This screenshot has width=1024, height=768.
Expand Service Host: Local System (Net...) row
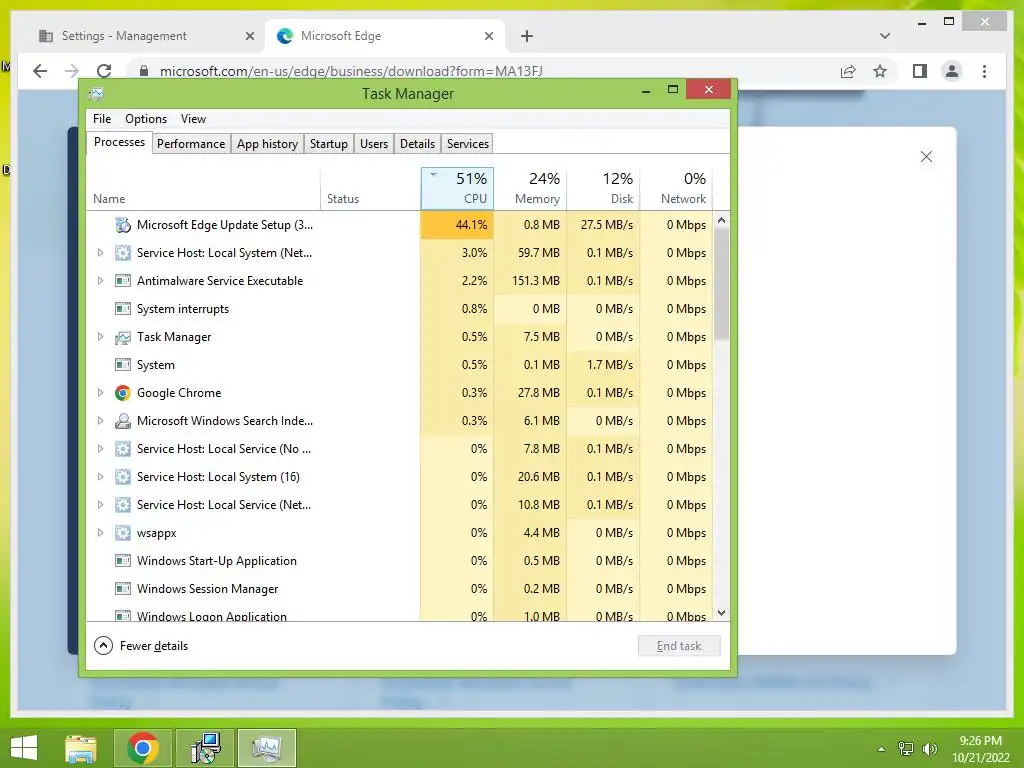100,253
